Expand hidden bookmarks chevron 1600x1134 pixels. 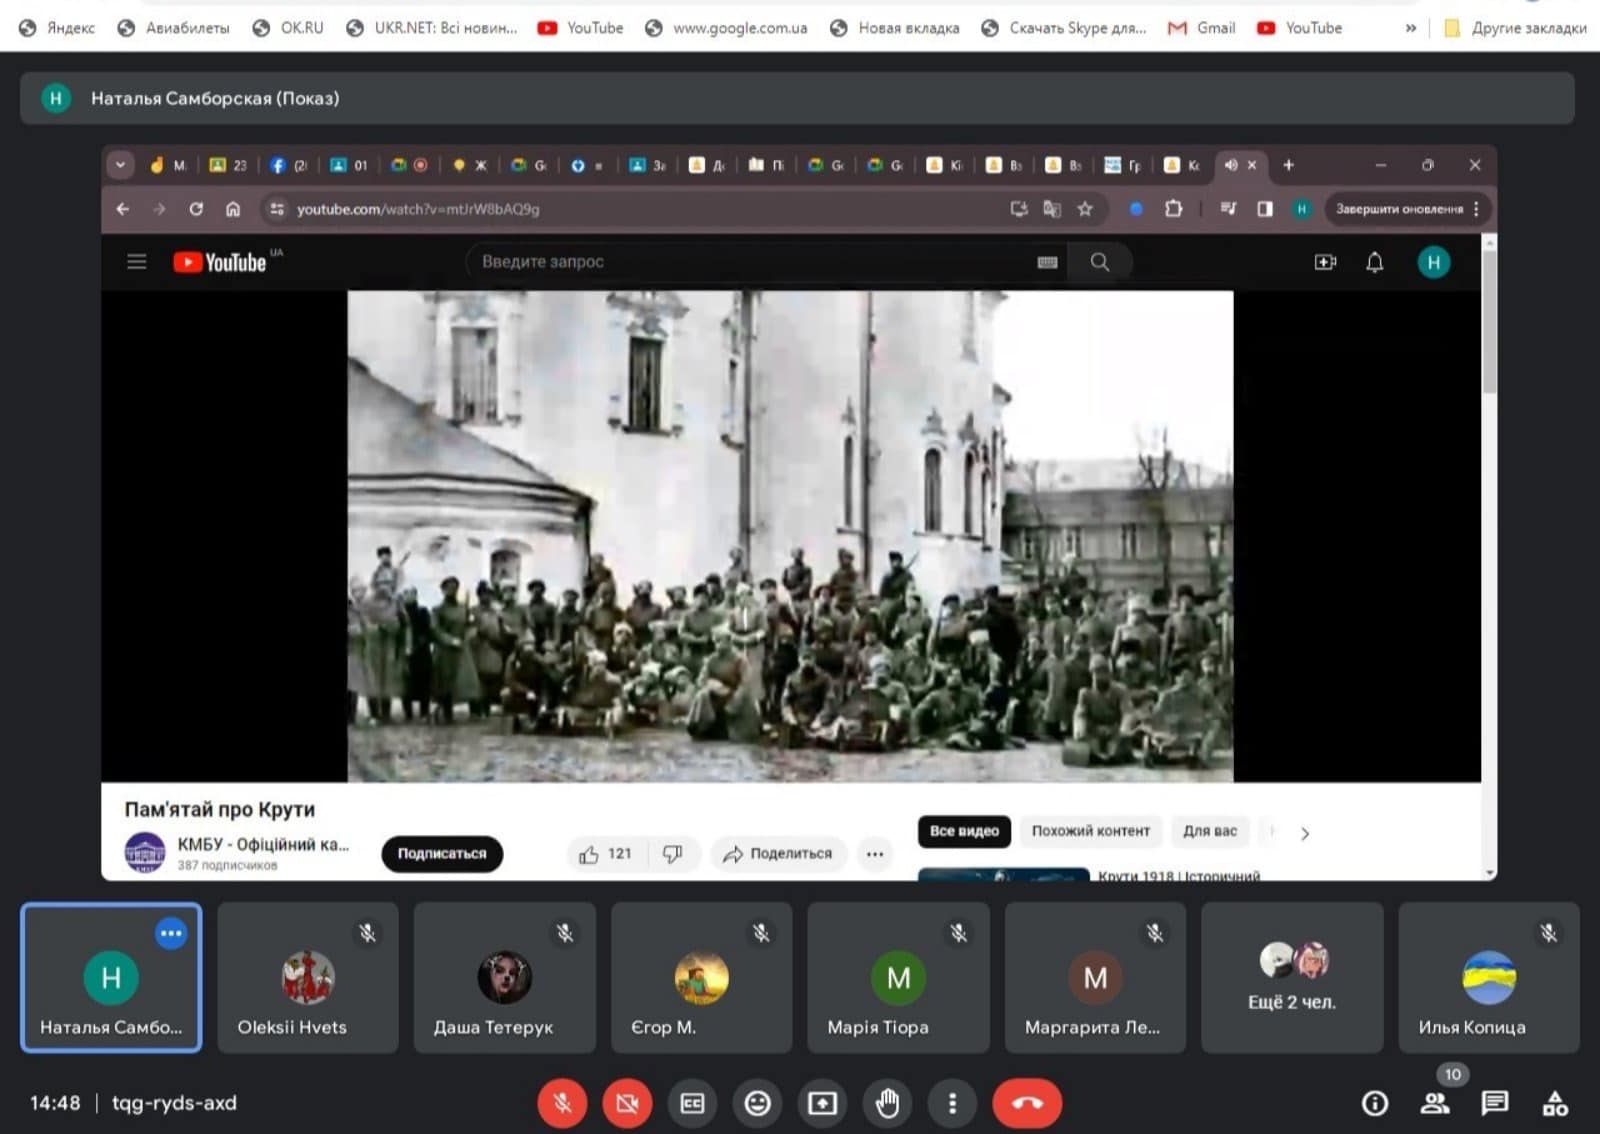click(x=1410, y=28)
